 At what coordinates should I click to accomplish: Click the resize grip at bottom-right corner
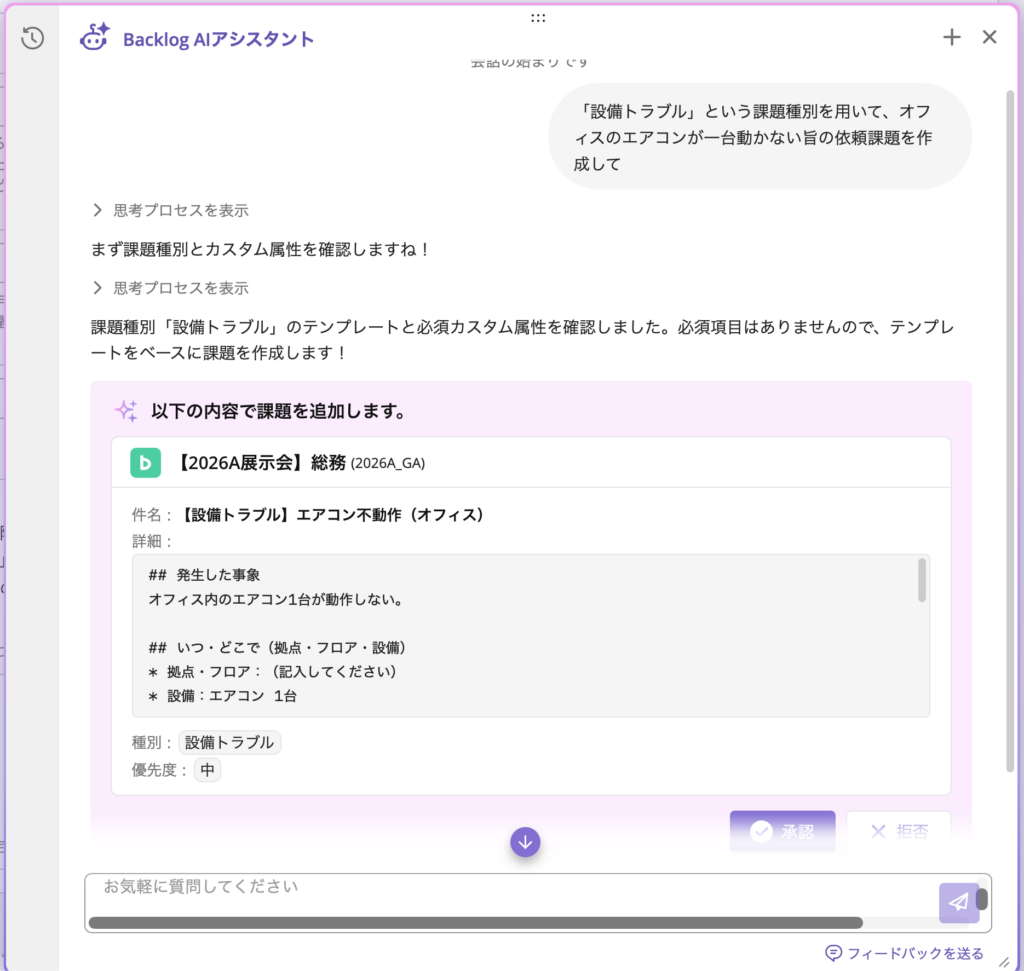pos(1004,962)
